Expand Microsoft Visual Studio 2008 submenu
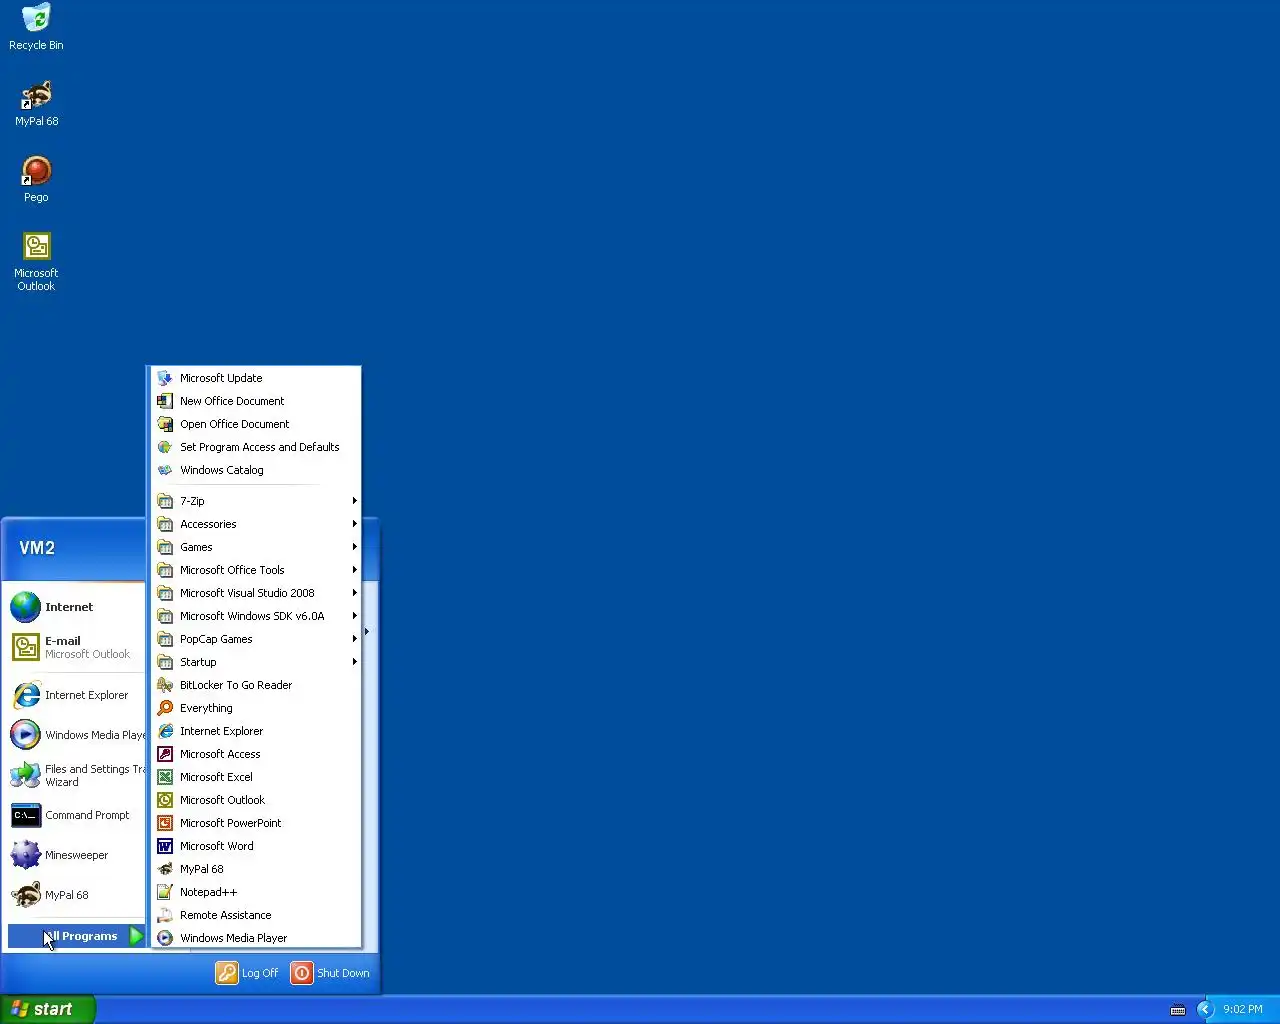 pos(256,593)
